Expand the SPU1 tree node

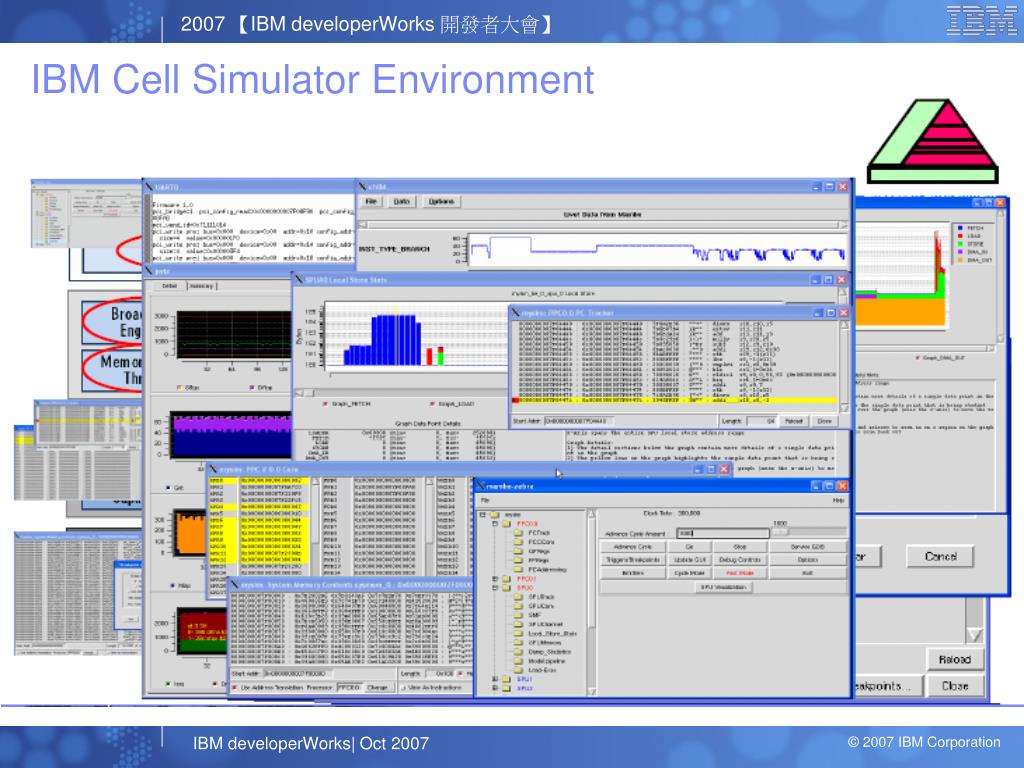(495, 679)
